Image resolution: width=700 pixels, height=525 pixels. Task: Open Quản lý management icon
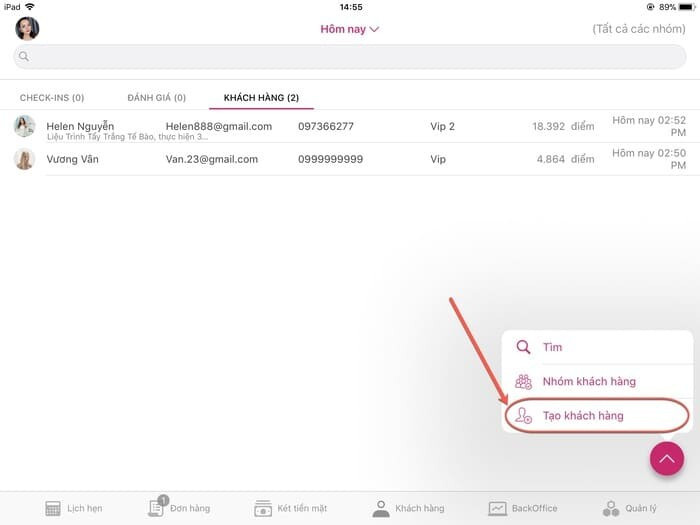611,508
